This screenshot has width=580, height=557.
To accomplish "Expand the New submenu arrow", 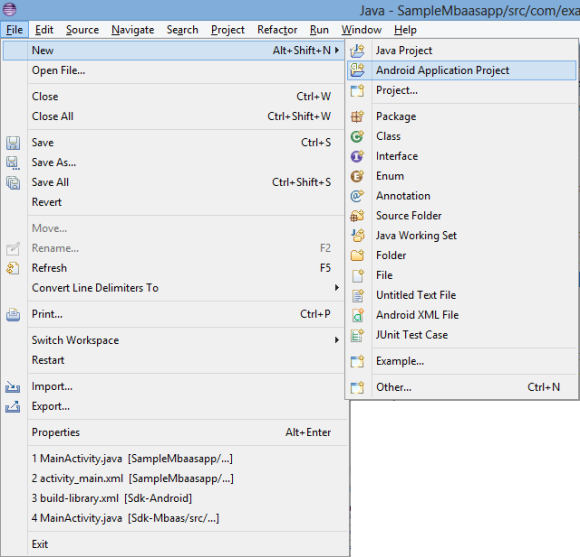I will pyautogui.click(x=337, y=50).
